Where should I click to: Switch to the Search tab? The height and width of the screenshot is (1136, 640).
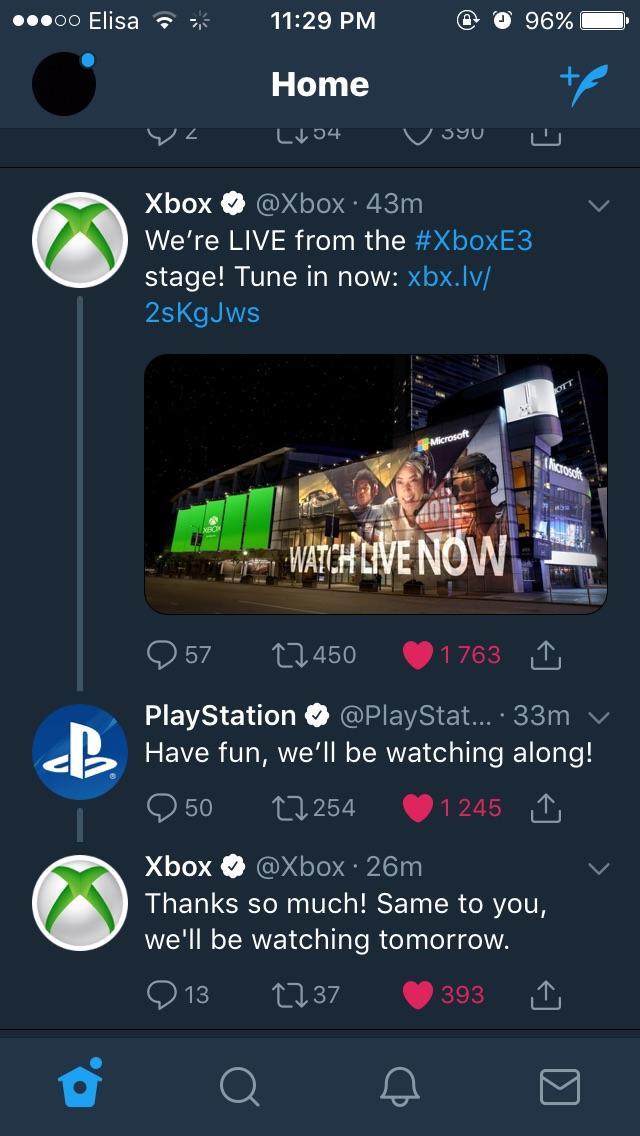point(239,1086)
